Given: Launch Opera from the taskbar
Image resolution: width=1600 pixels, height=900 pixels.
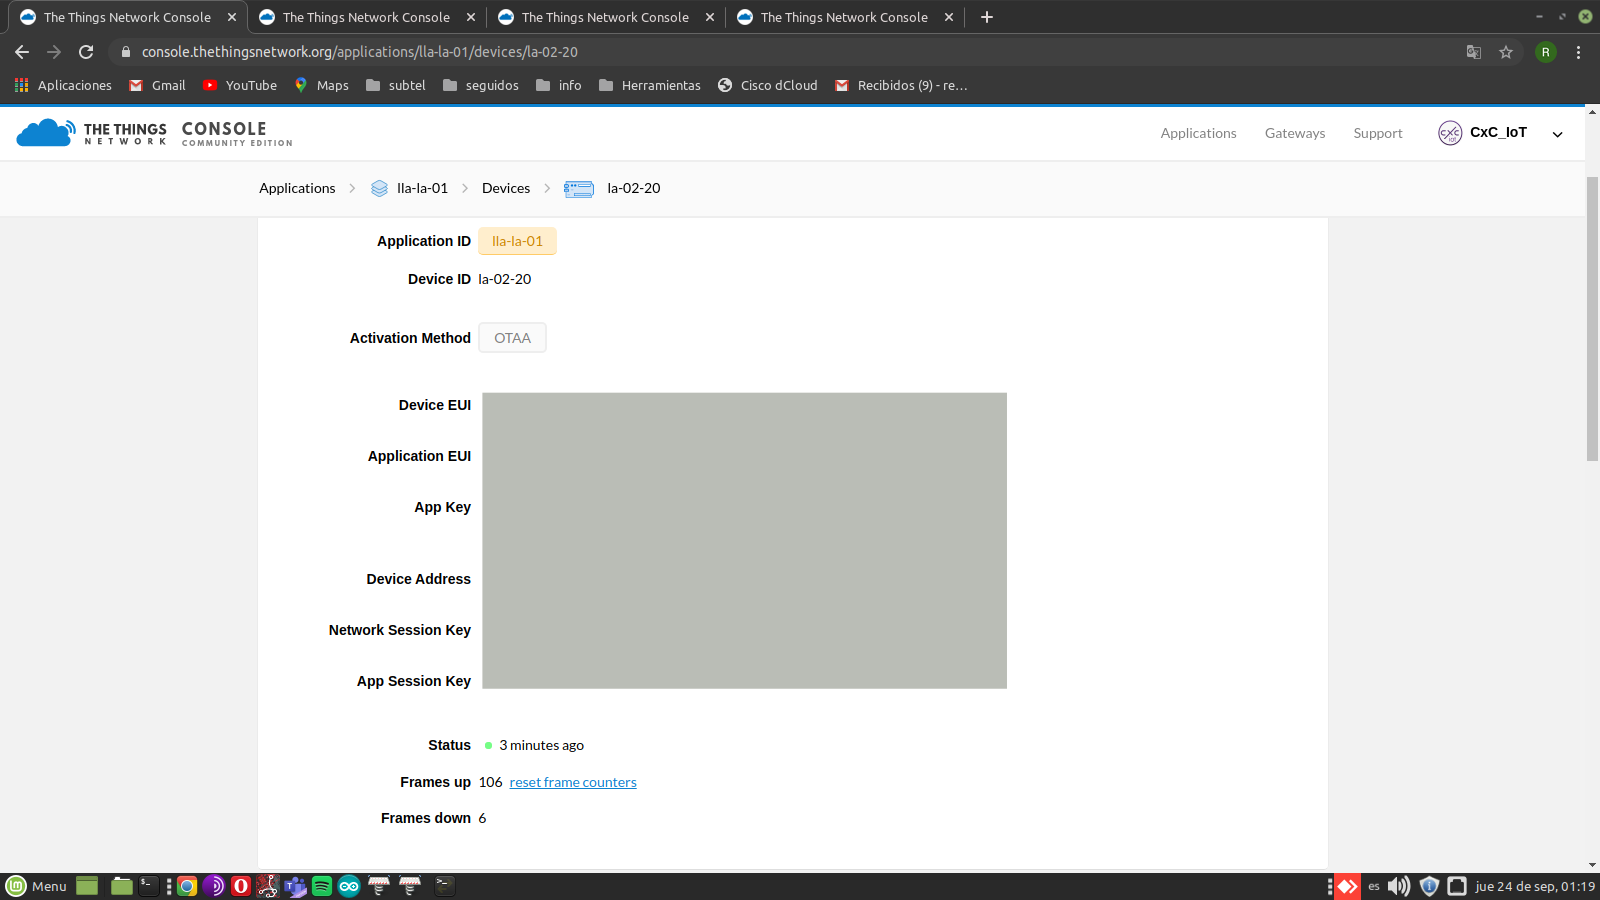Looking at the screenshot, I should (240, 886).
